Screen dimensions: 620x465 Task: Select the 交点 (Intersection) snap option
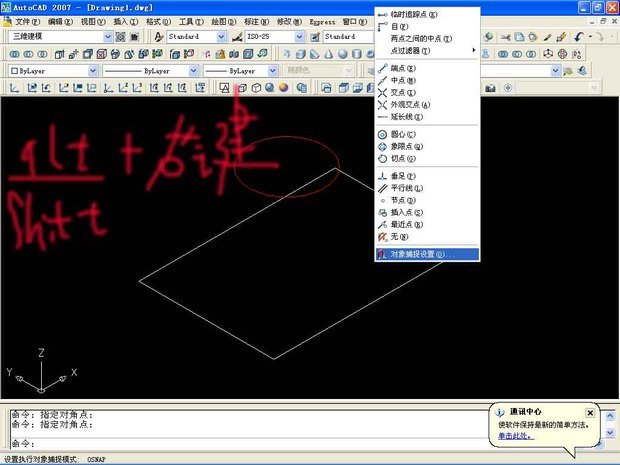[404, 92]
